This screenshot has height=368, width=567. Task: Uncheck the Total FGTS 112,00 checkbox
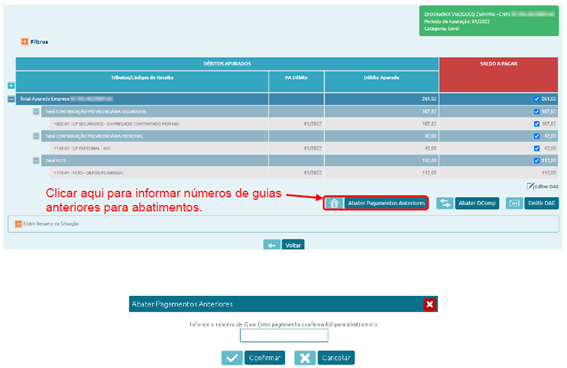(x=537, y=161)
